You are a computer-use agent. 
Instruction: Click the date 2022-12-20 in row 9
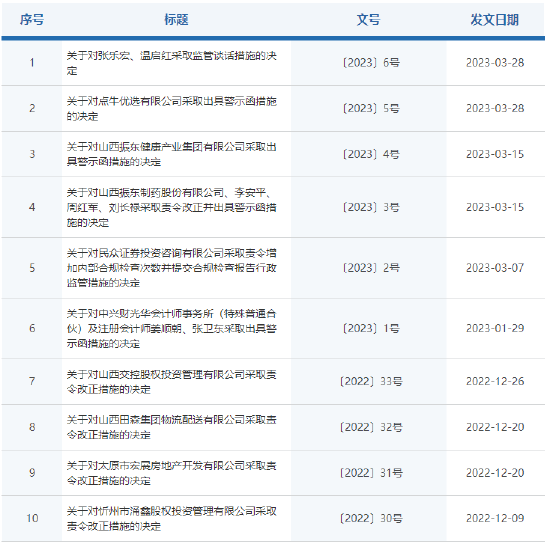pos(495,473)
